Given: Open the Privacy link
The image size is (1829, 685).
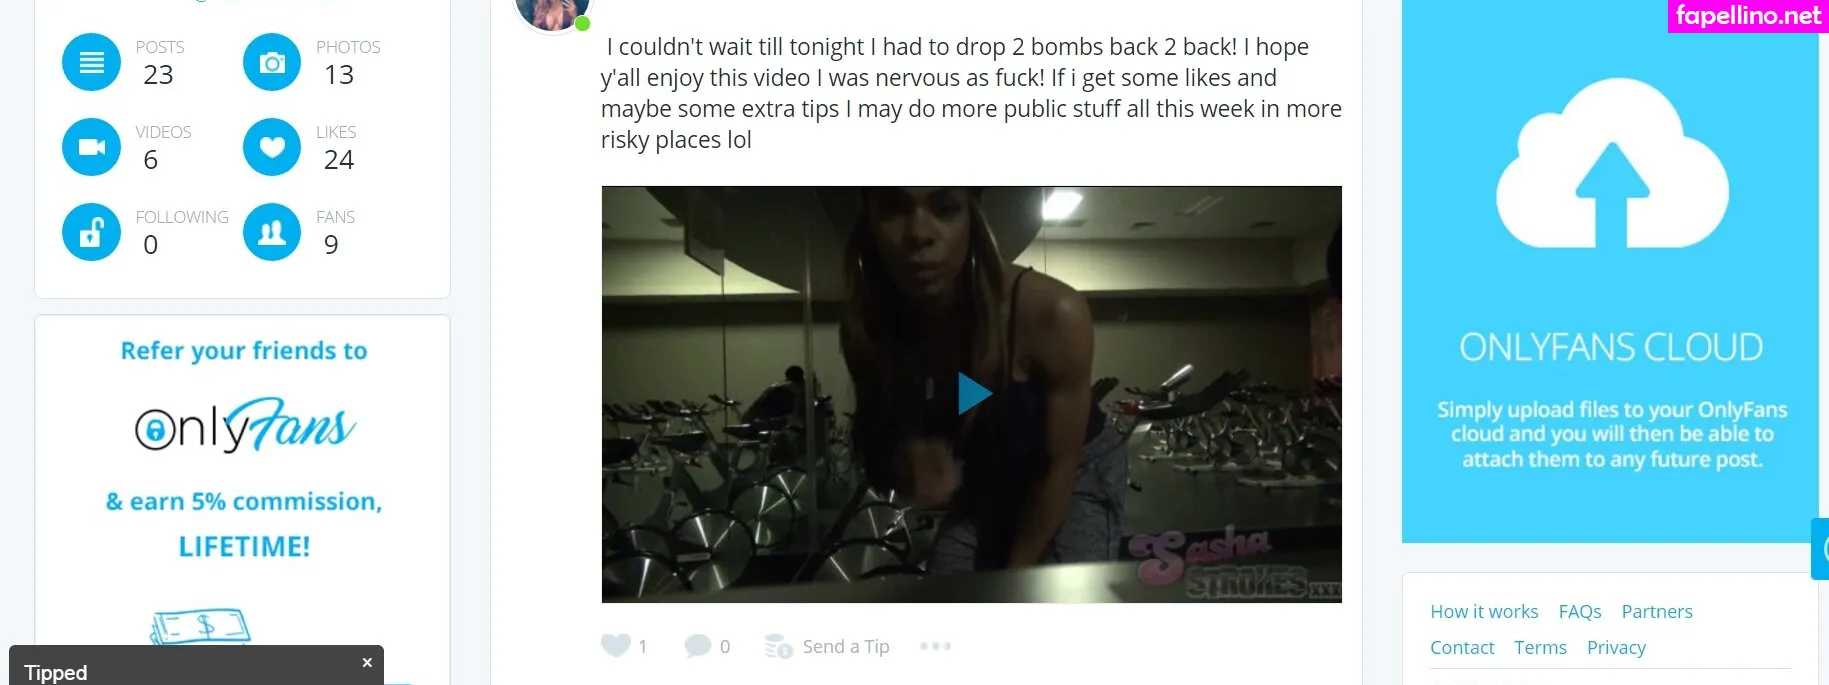Looking at the screenshot, I should [x=1616, y=647].
